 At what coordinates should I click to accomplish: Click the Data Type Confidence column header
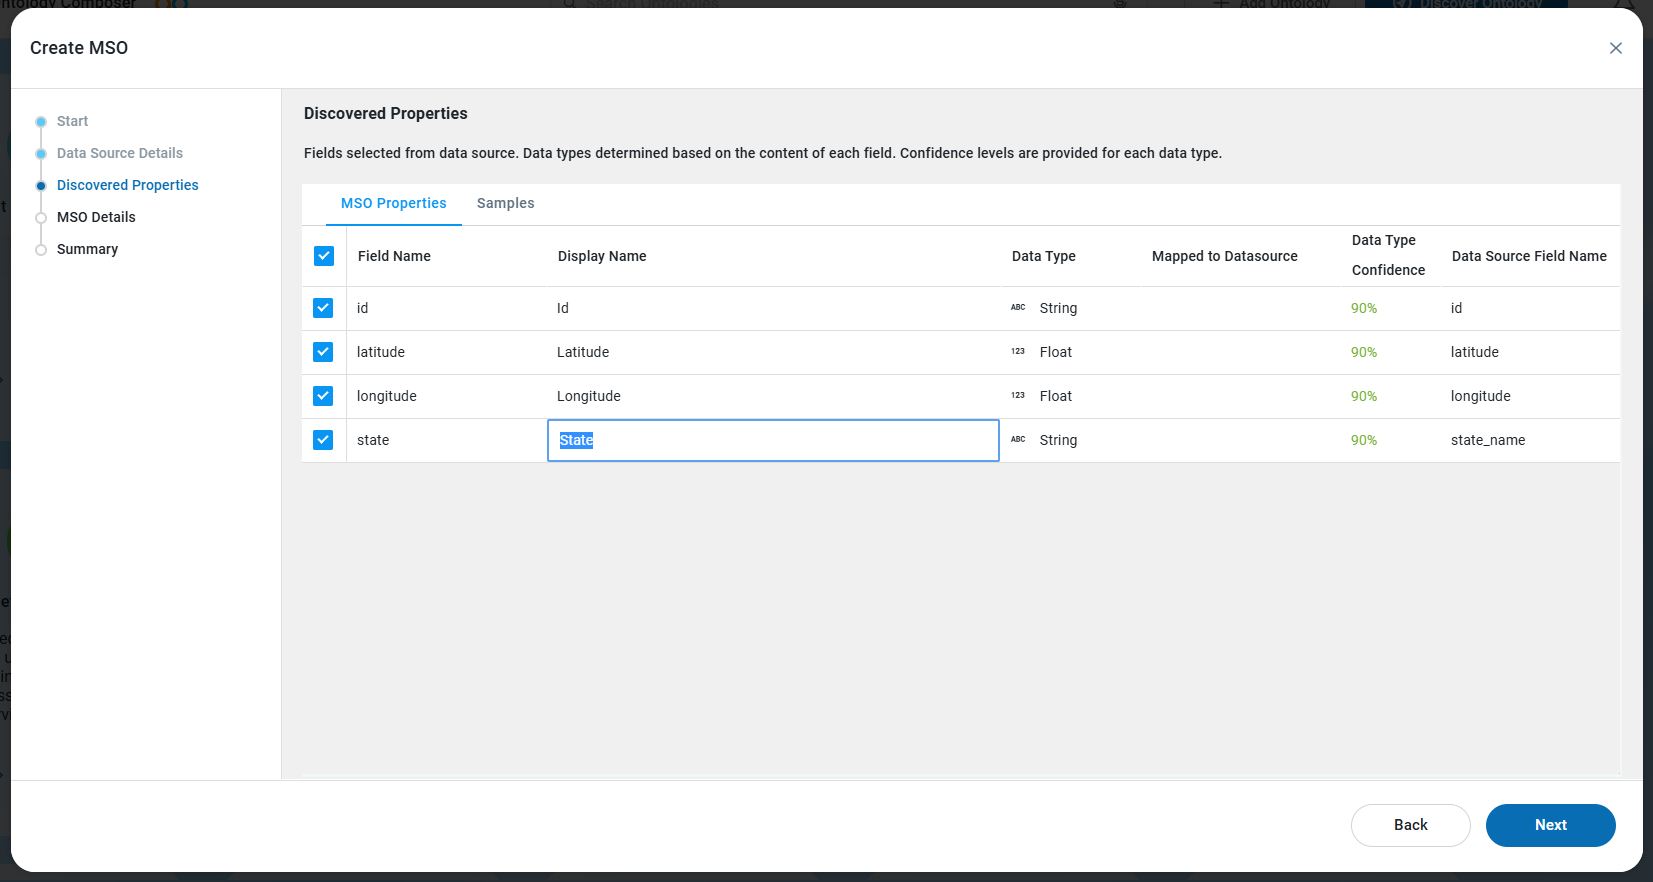click(1388, 255)
